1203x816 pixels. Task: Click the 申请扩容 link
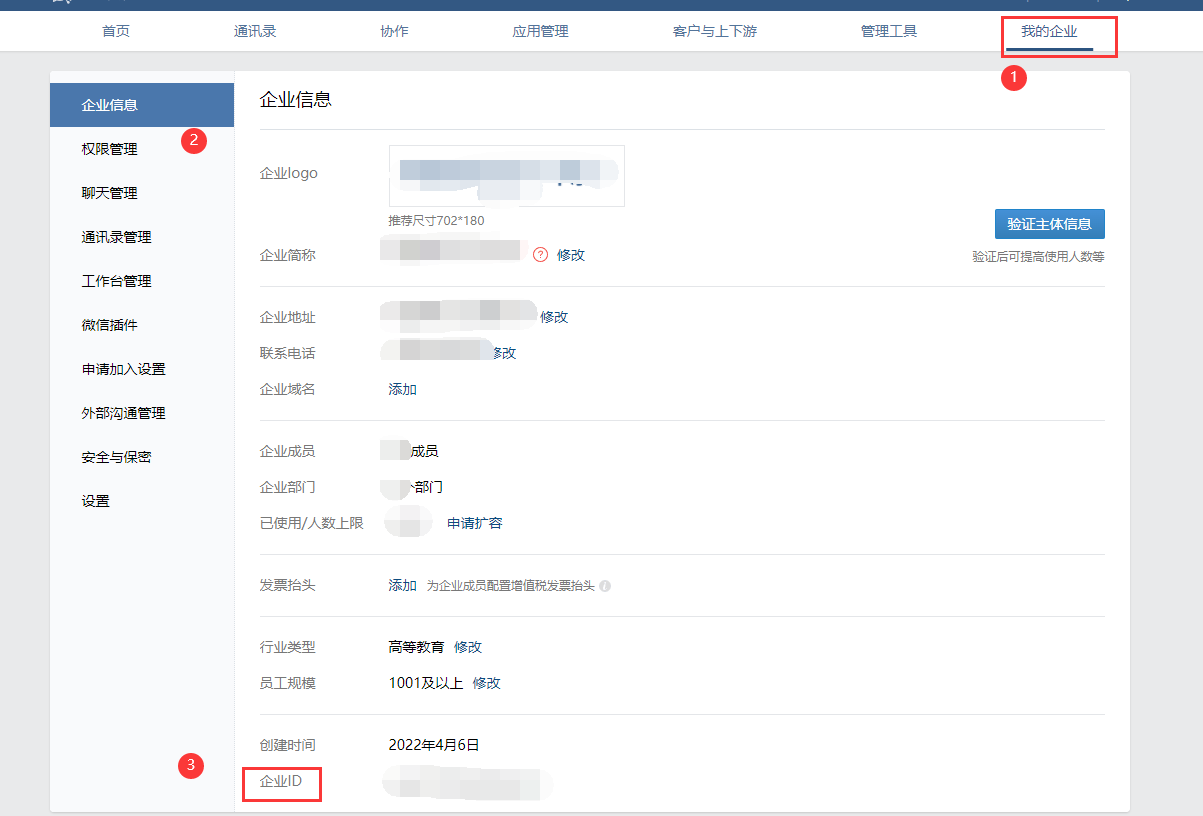click(475, 523)
